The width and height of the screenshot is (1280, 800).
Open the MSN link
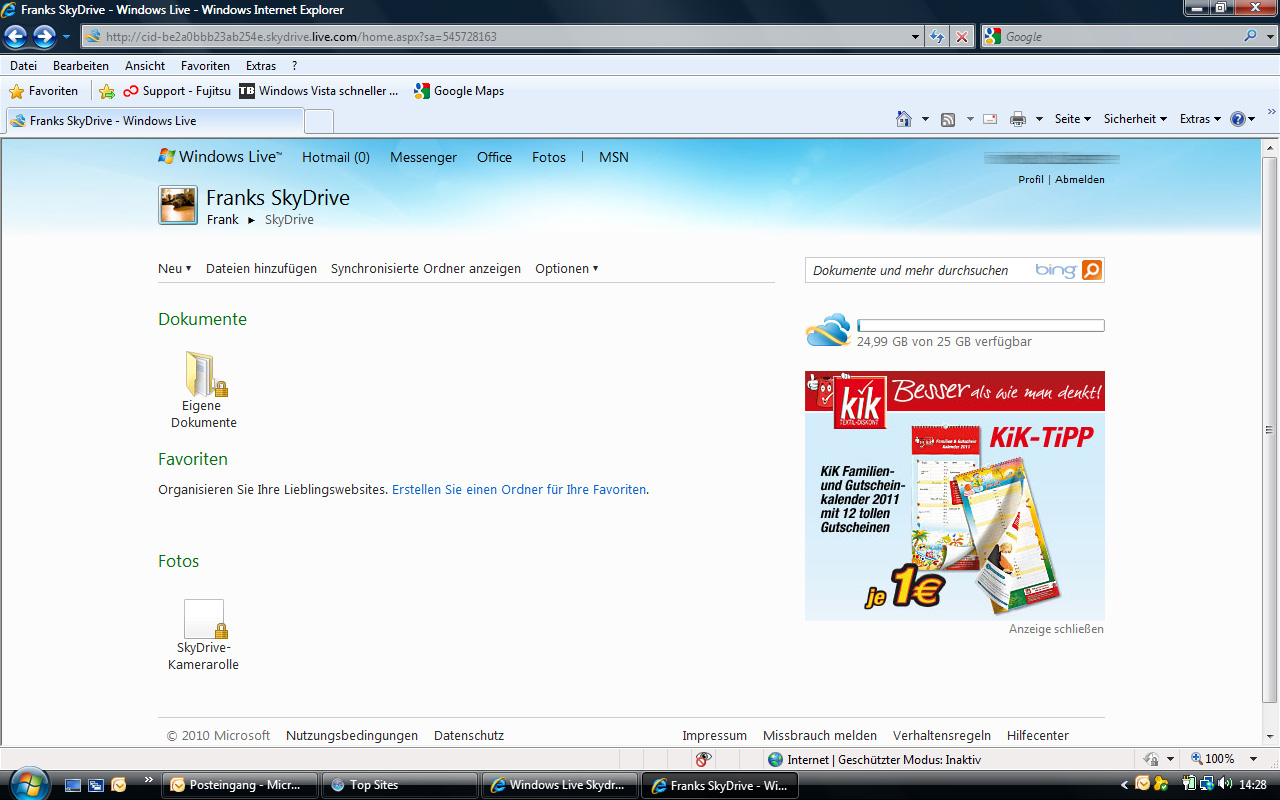[x=614, y=157]
